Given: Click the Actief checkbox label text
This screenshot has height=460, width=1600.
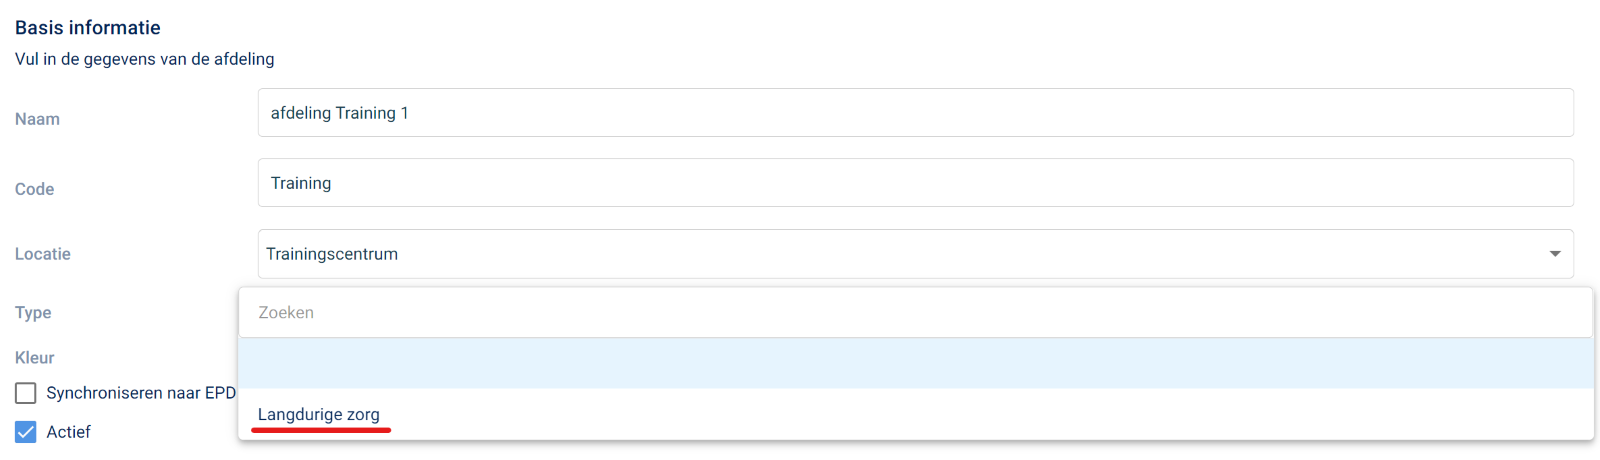Looking at the screenshot, I should pos(68,432).
